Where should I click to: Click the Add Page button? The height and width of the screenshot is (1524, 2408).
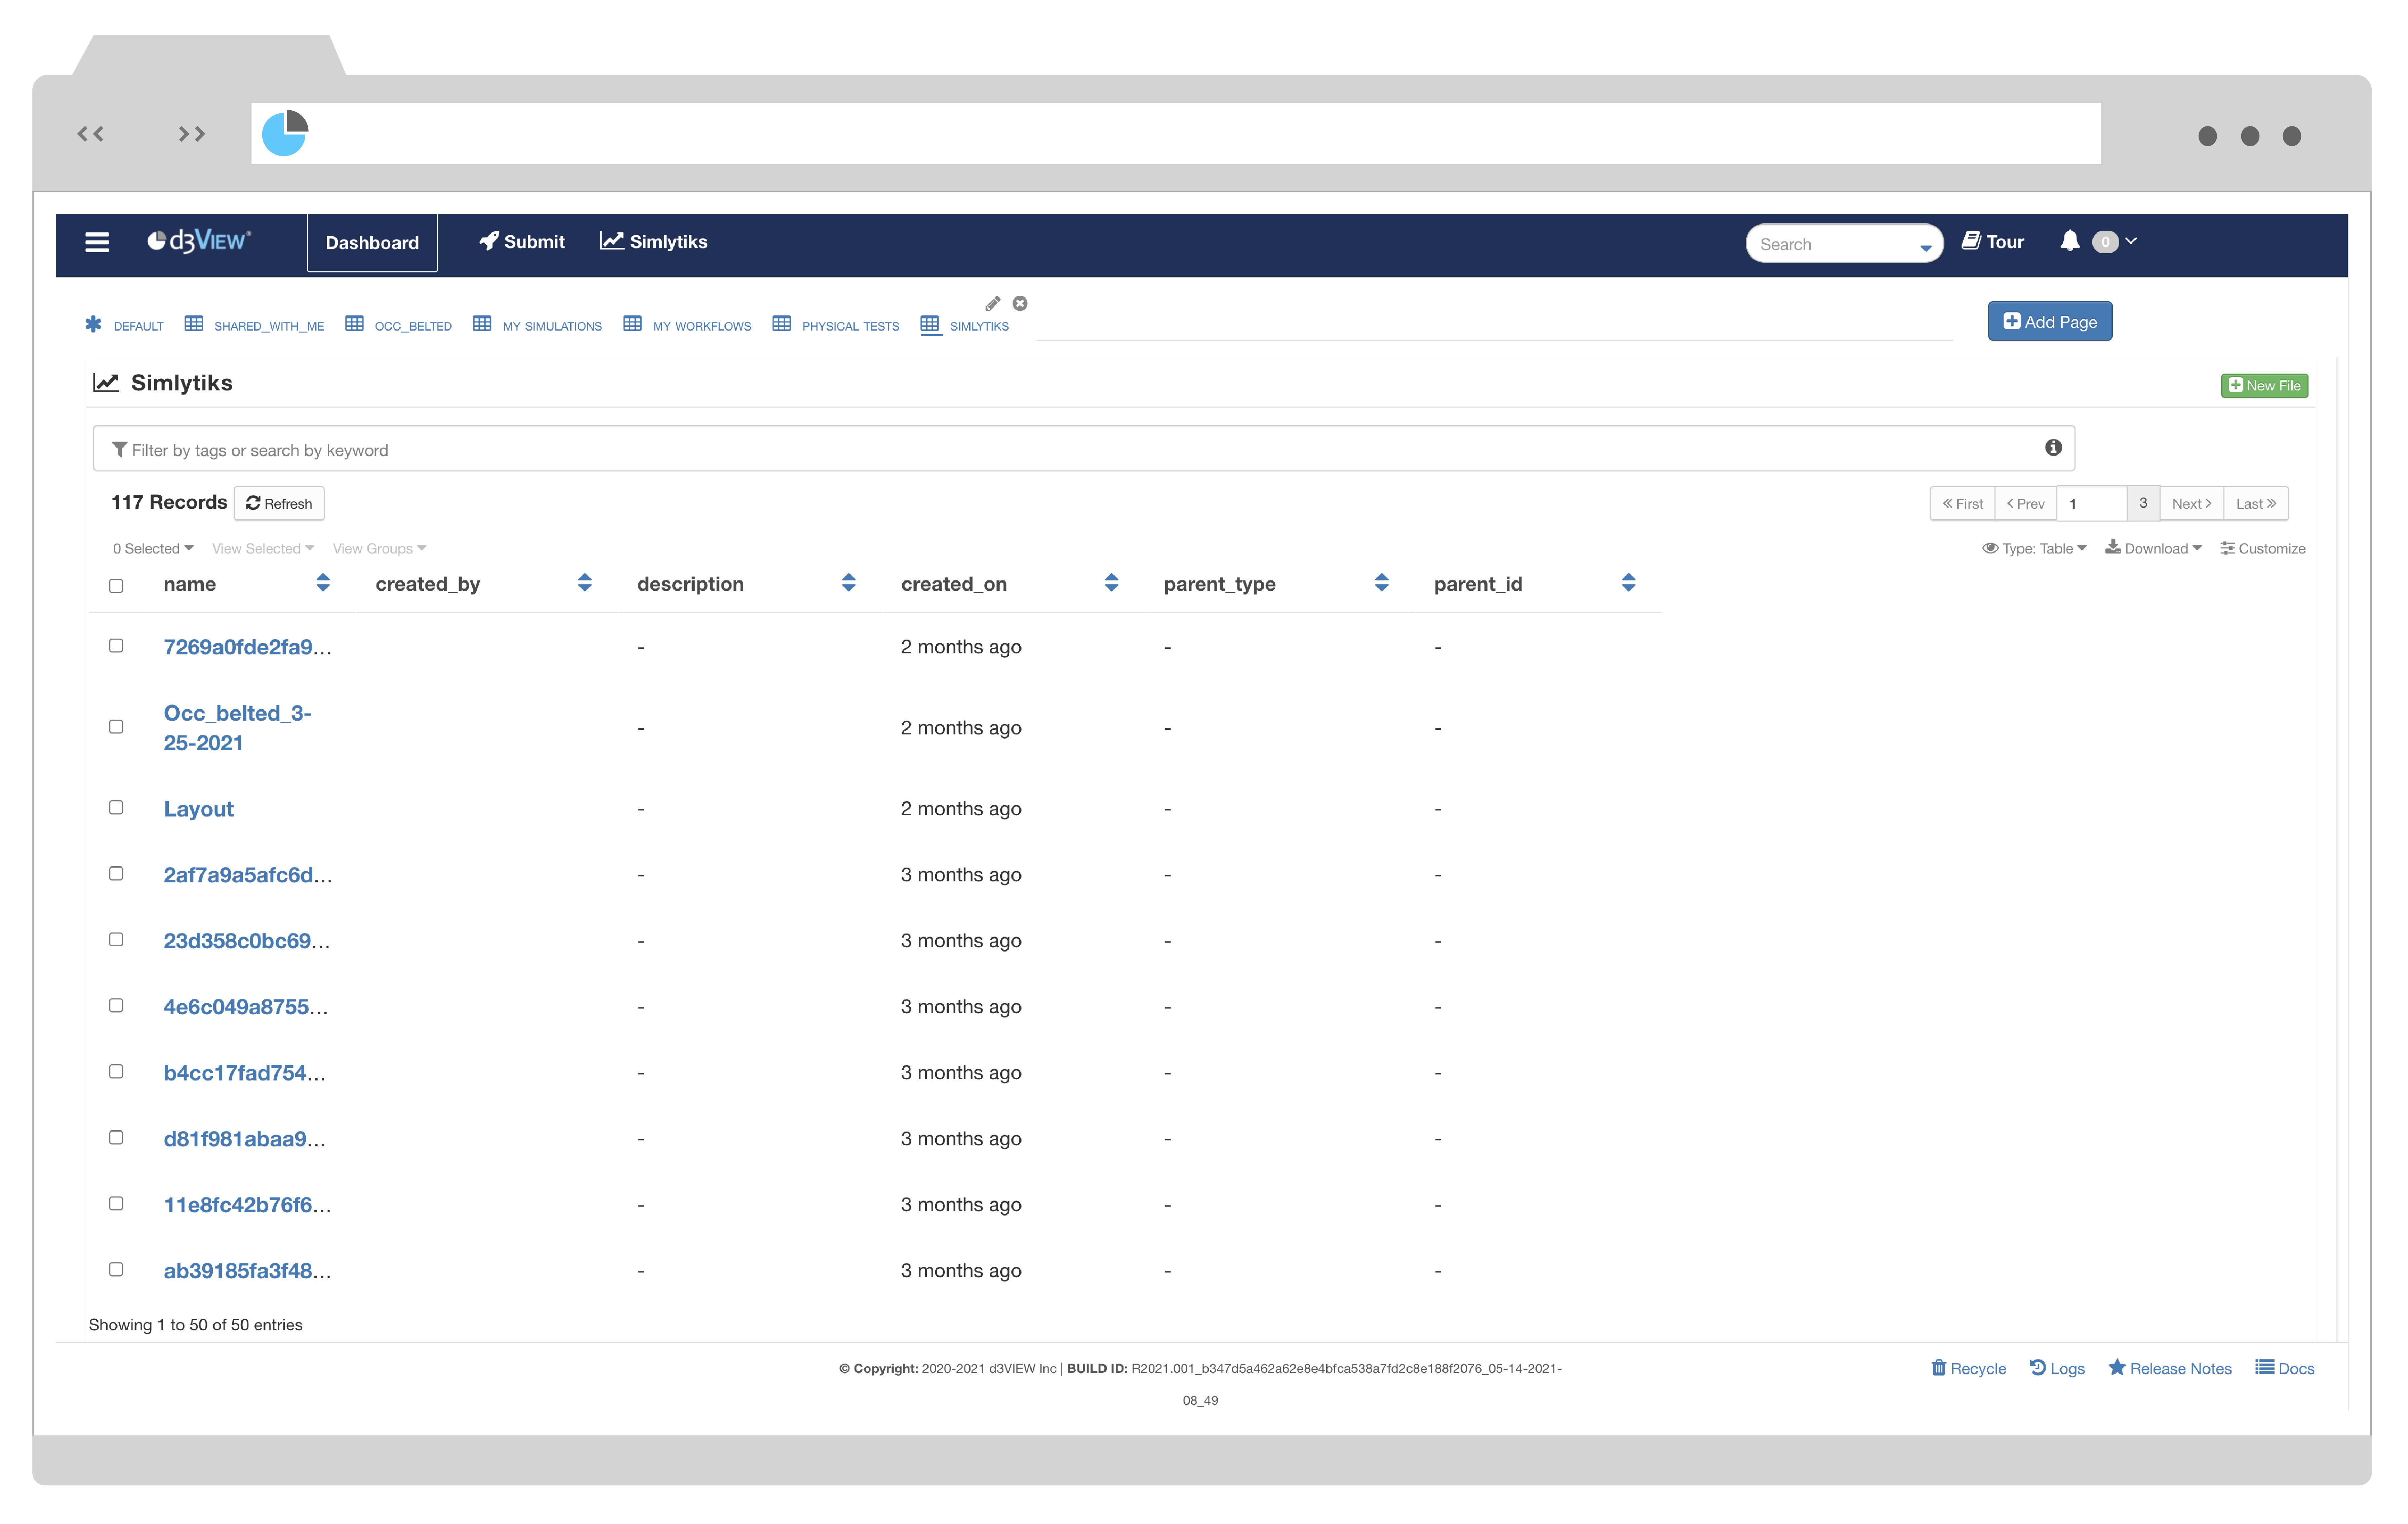pyautogui.click(x=2050, y=321)
